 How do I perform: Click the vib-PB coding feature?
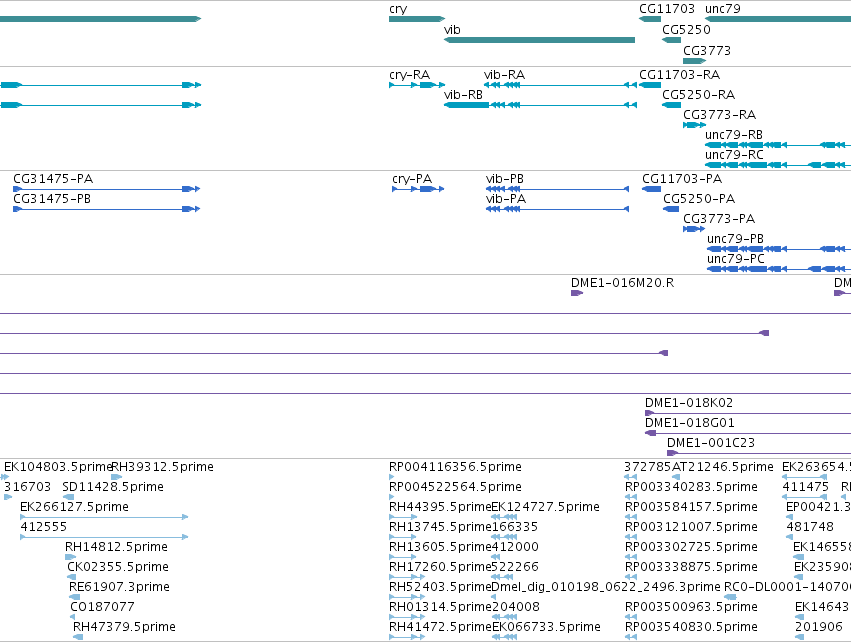(x=557, y=189)
